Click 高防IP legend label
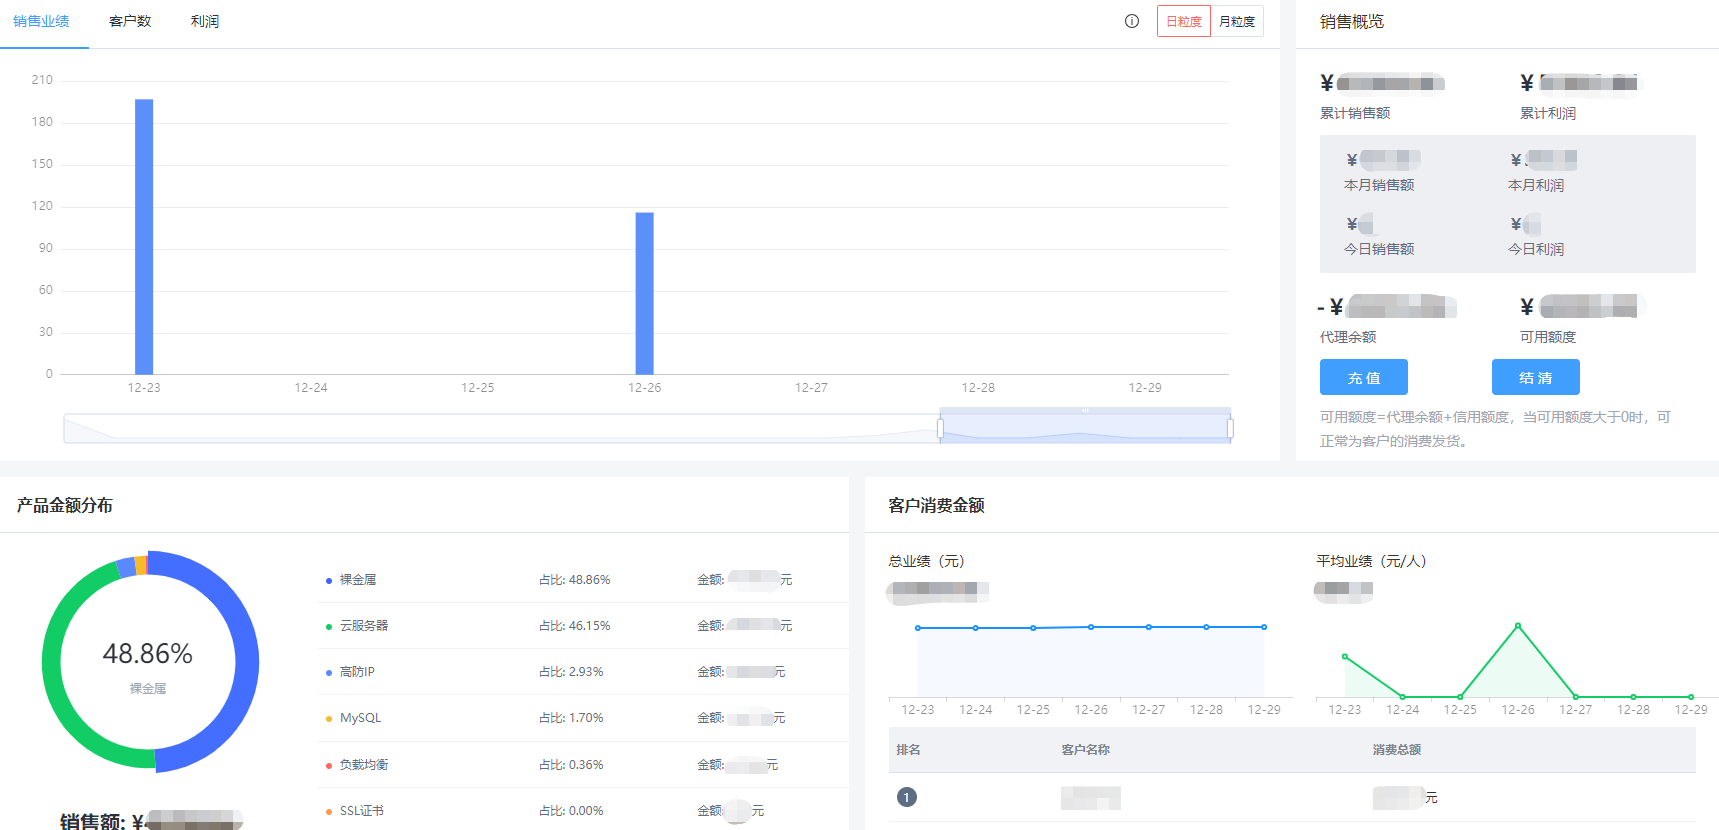Screen dimensions: 1719x830 tap(357, 672)
